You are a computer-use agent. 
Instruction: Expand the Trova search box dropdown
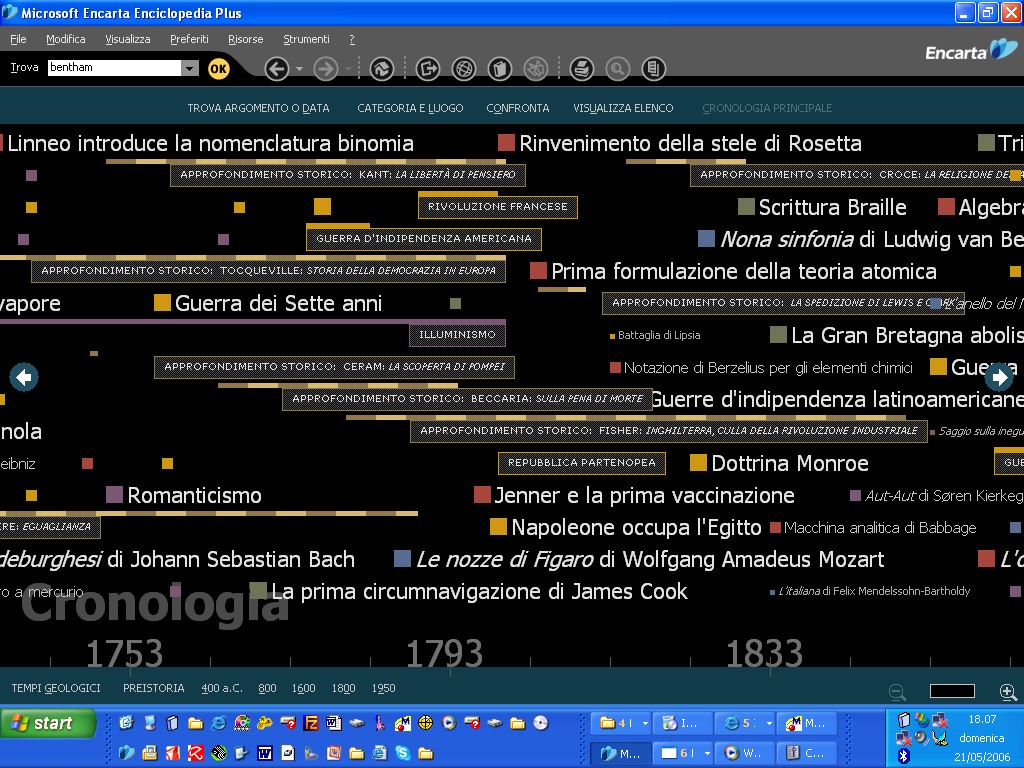pyautogui.click(x=189, y=68)
